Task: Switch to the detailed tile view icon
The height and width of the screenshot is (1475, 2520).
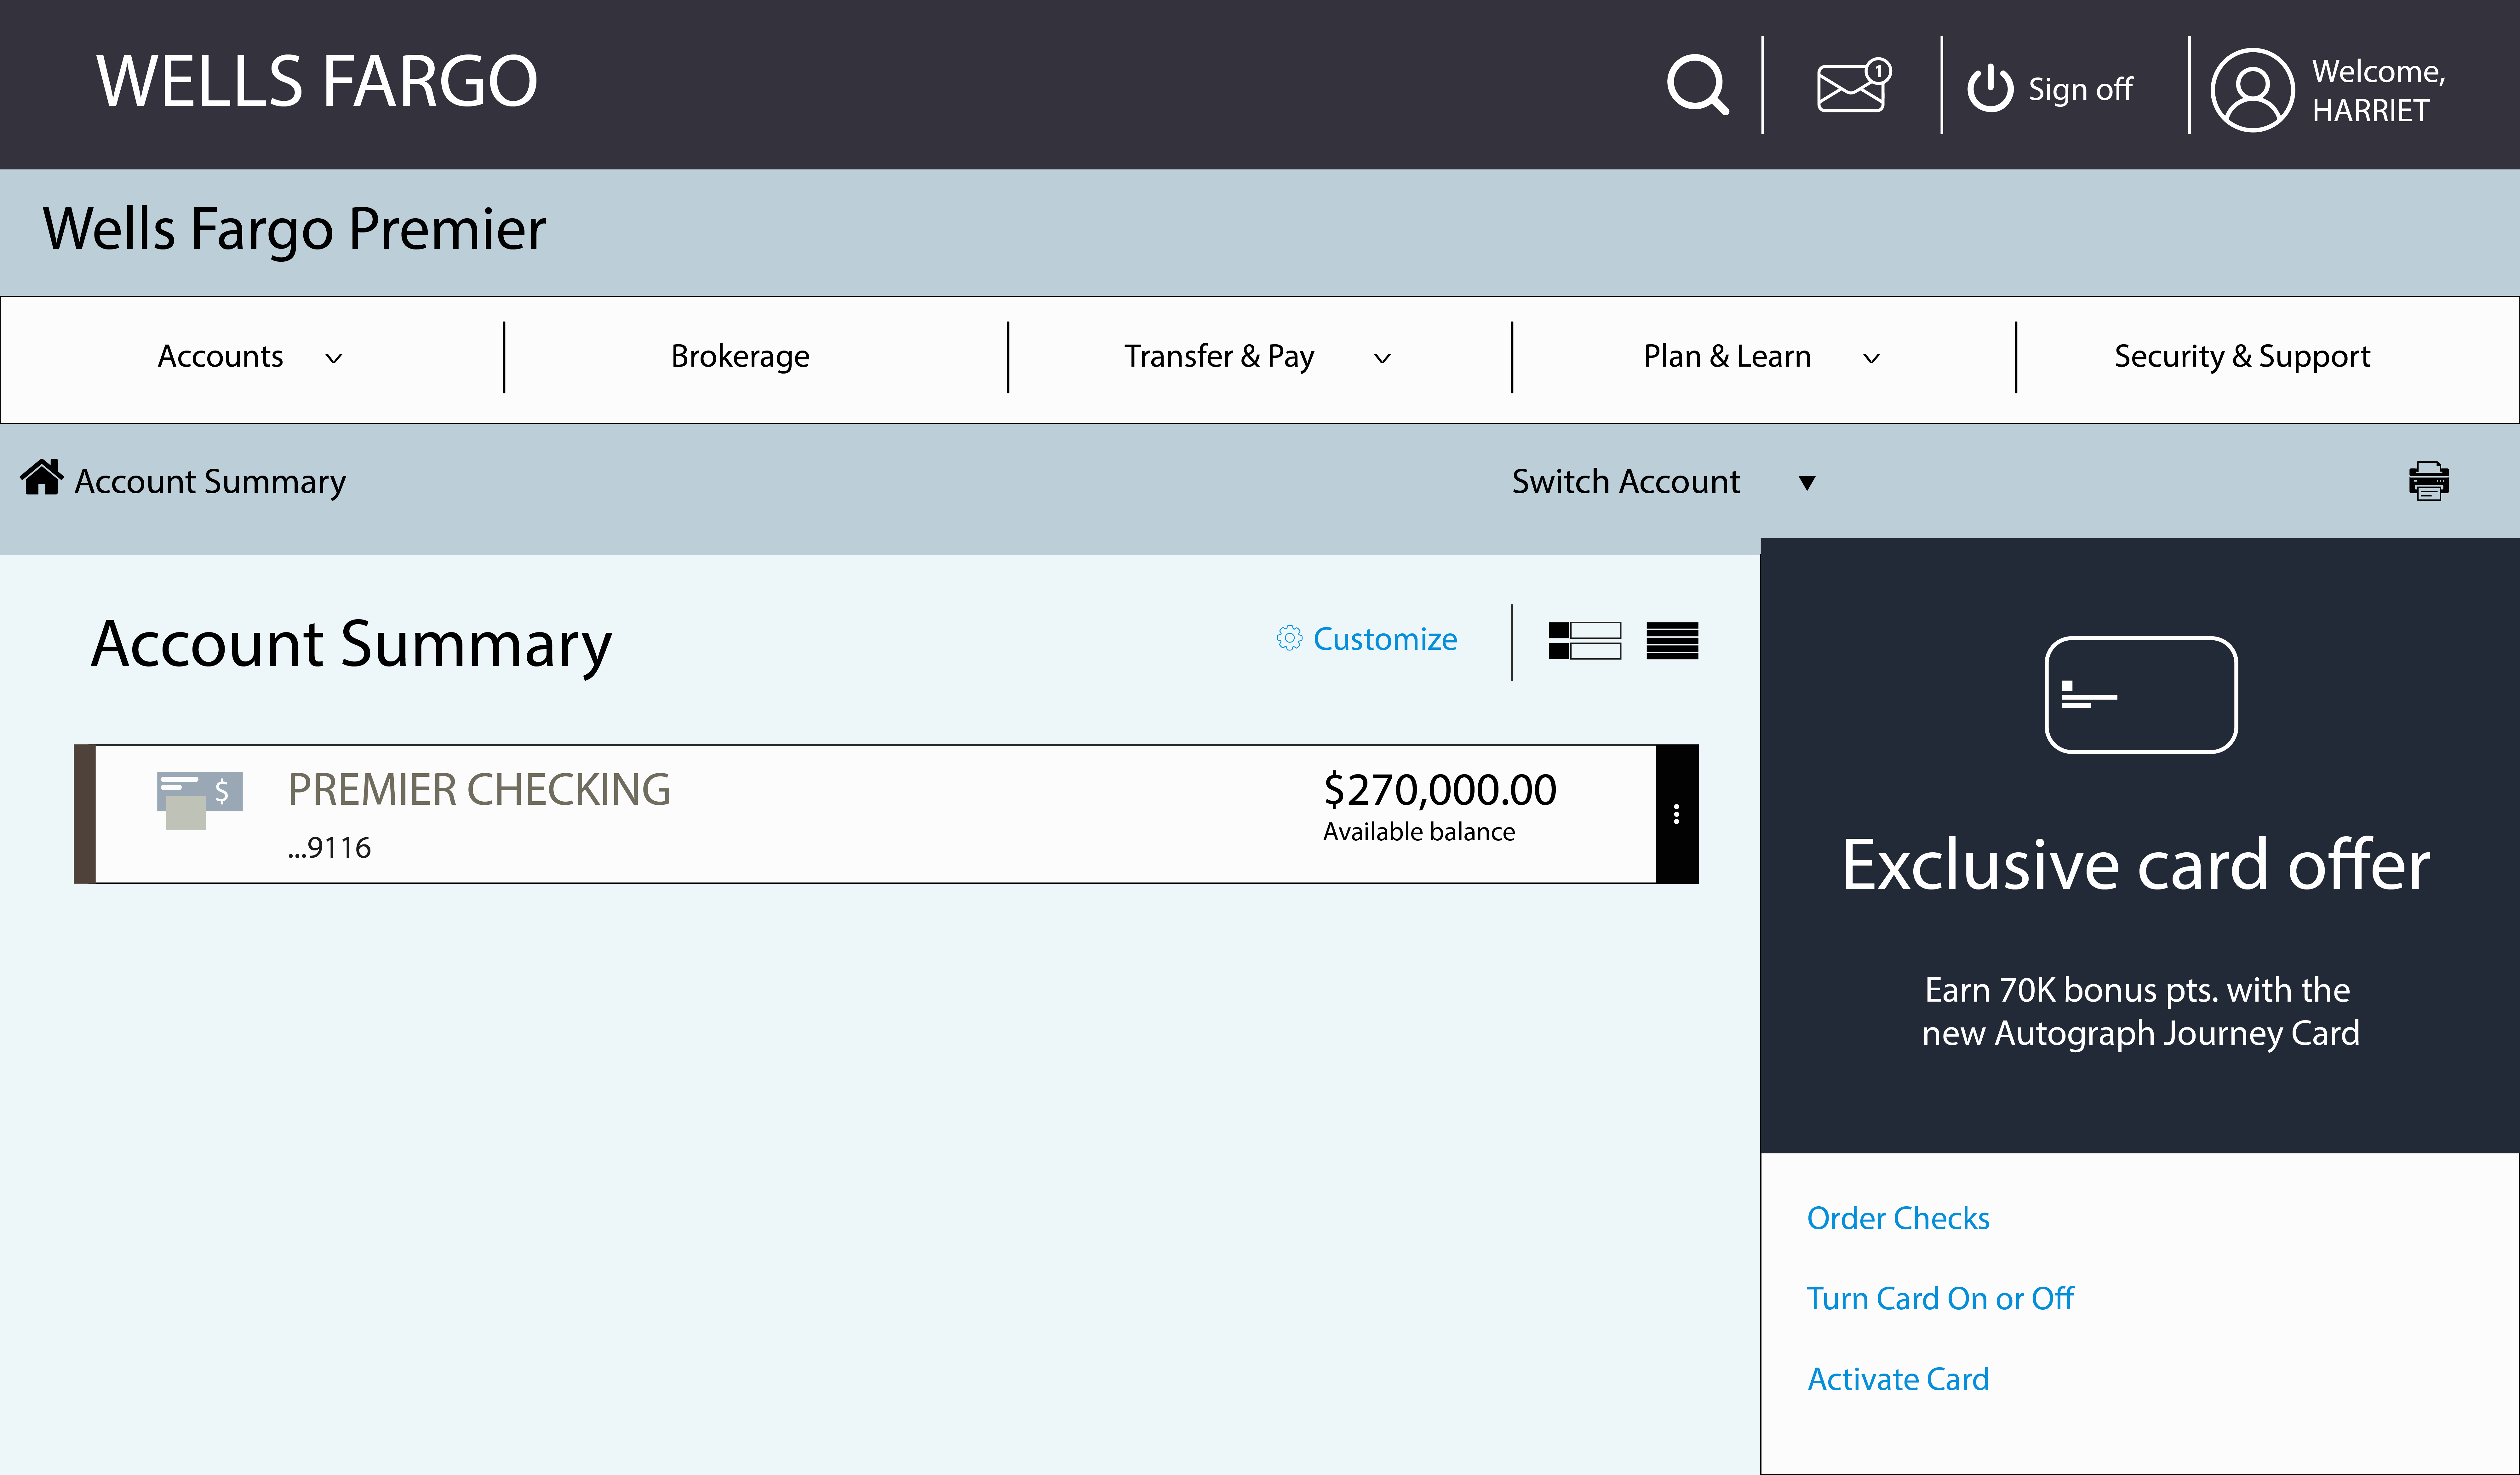Action: [1585, 641]
